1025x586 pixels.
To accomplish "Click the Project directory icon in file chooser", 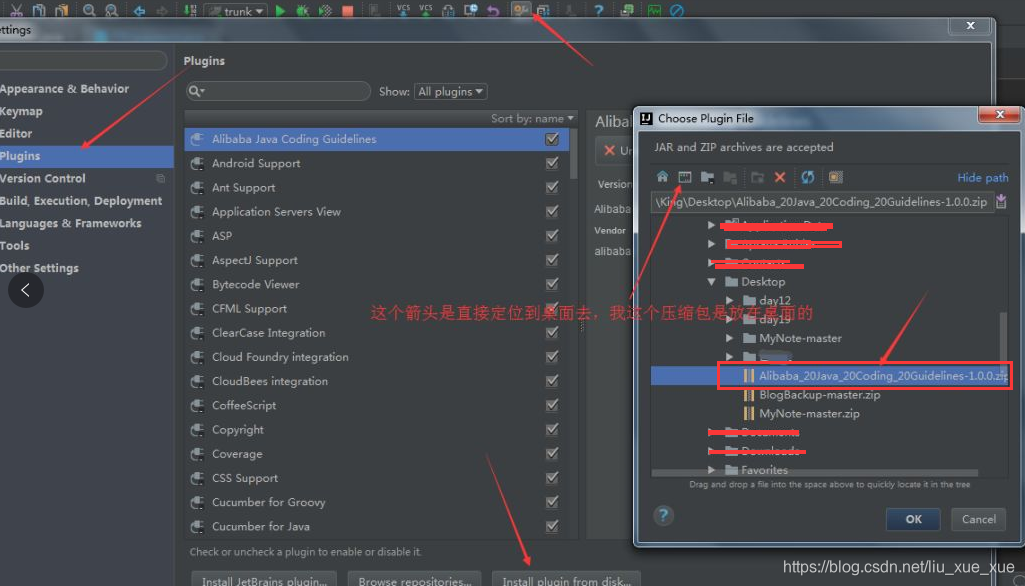I will click(x=707, y=177).
